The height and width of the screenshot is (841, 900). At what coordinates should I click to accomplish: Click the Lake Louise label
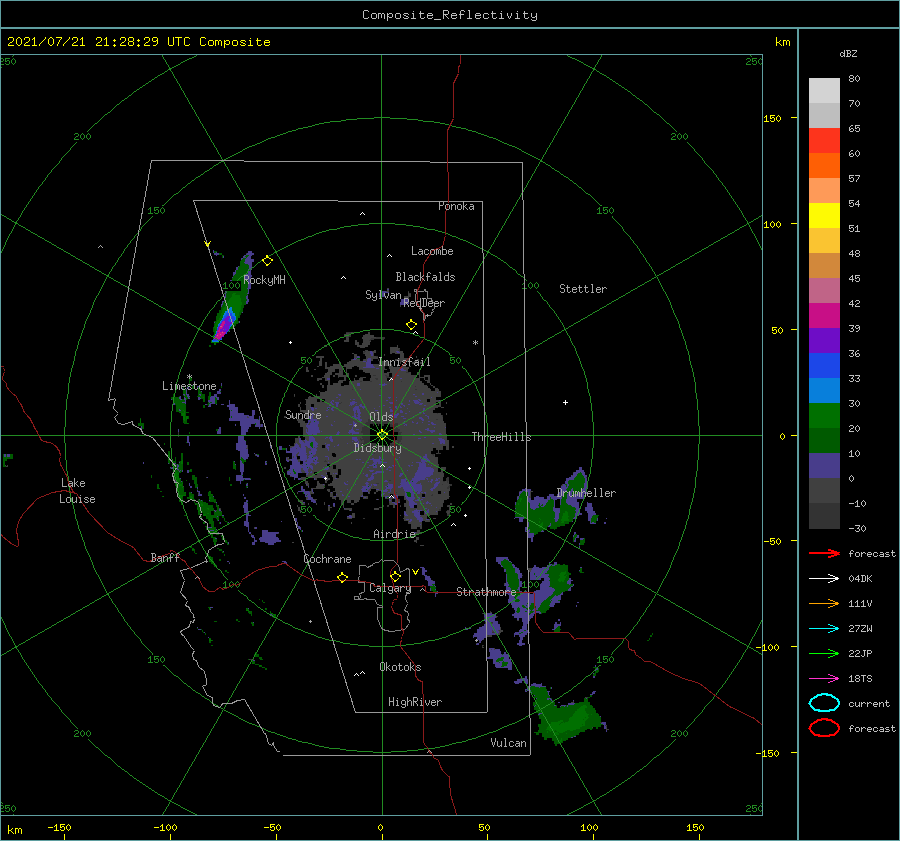77,491
